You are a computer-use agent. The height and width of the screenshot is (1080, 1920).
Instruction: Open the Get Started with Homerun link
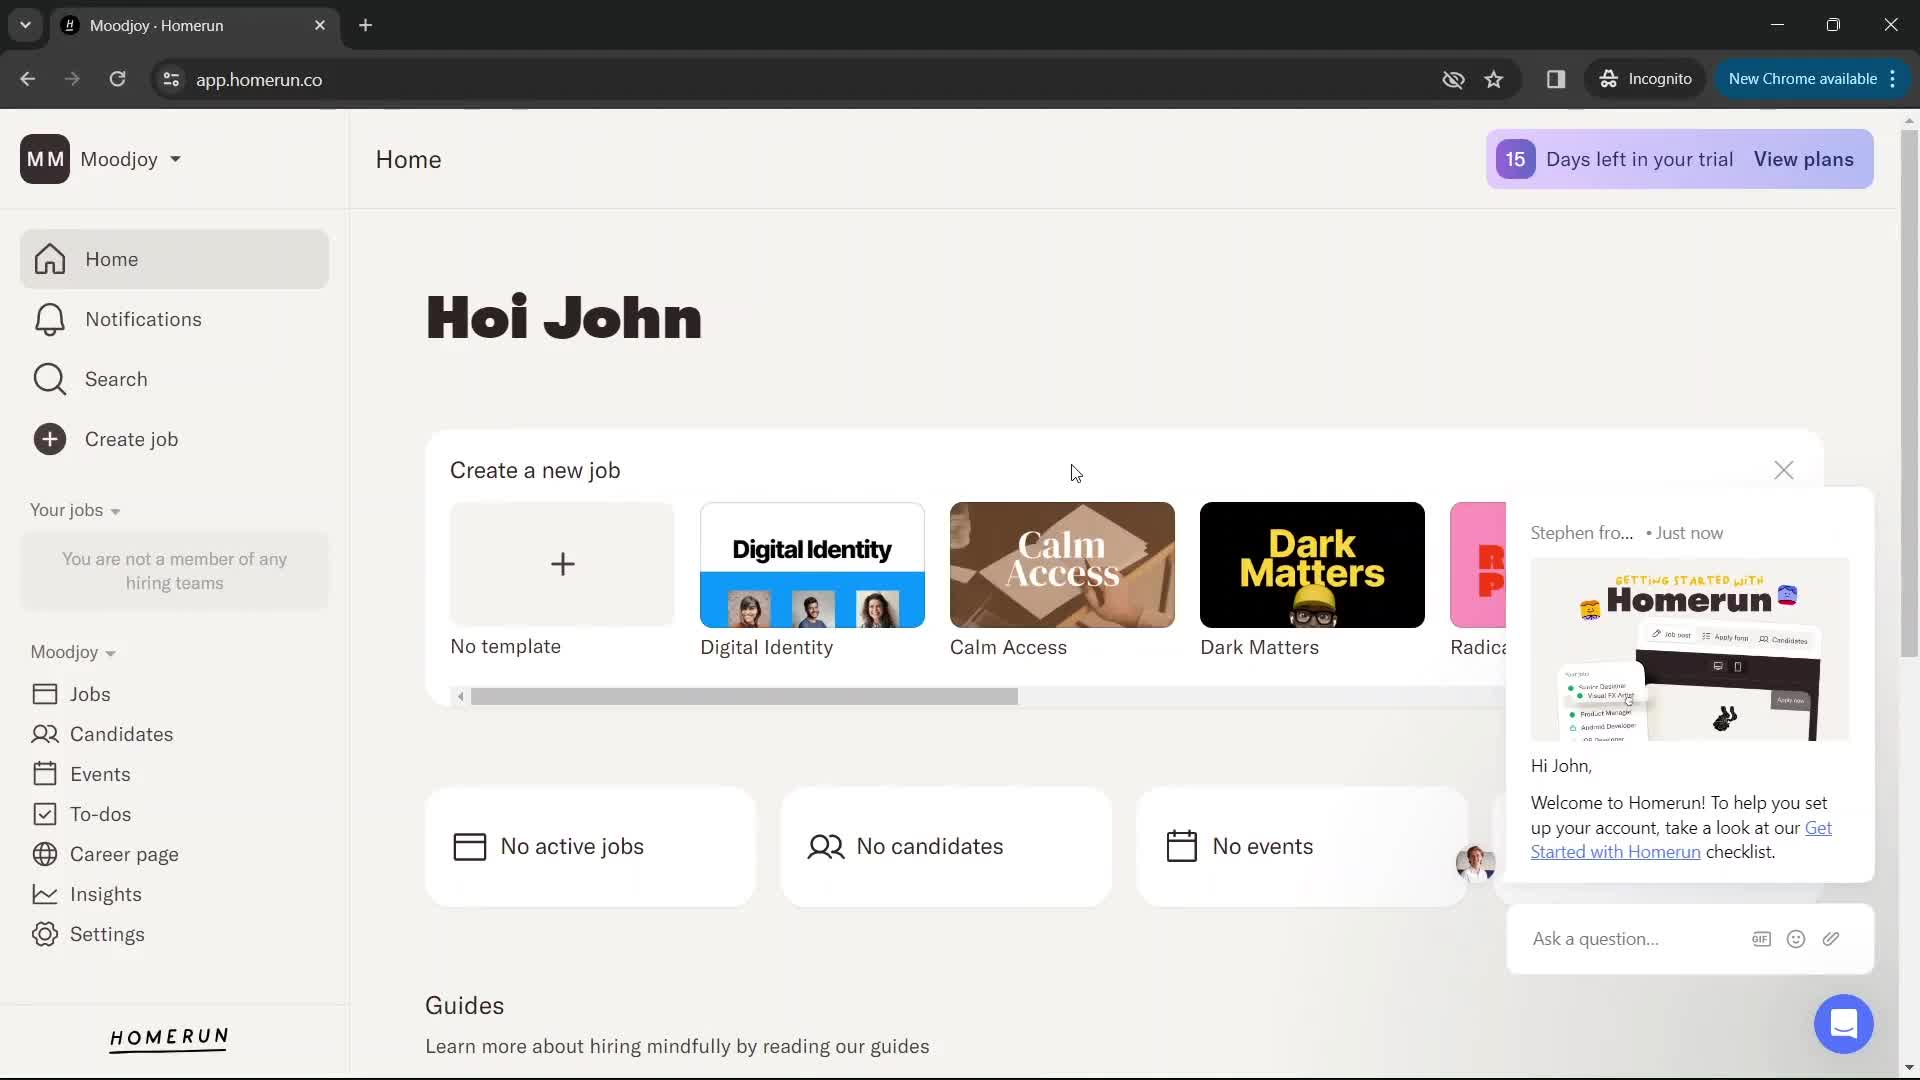click(x=1681, y=840)
